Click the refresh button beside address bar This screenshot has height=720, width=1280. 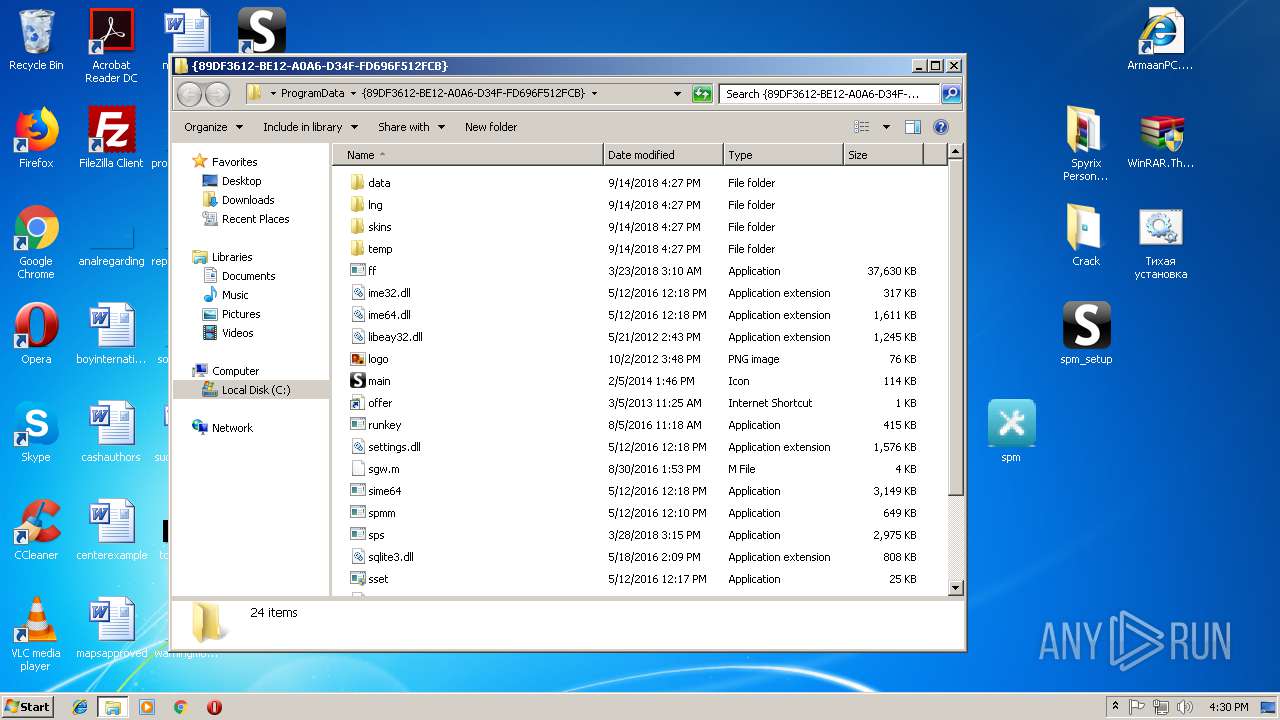coord(702,94)
